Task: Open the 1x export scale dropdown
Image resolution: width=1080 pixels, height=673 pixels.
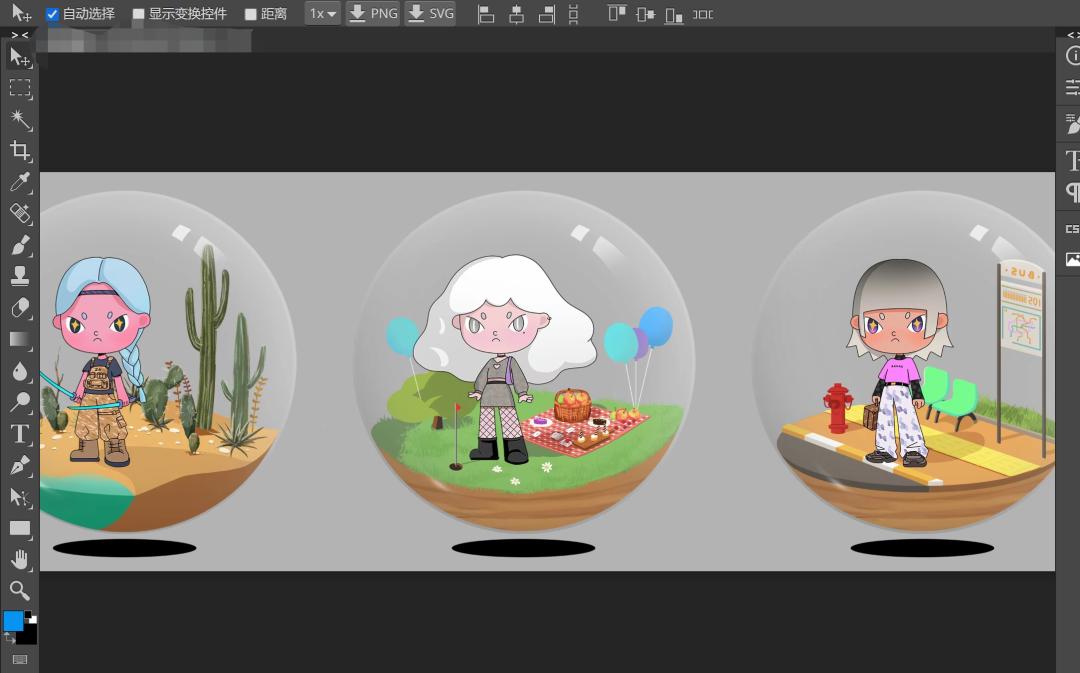Action: coord(322,14)
